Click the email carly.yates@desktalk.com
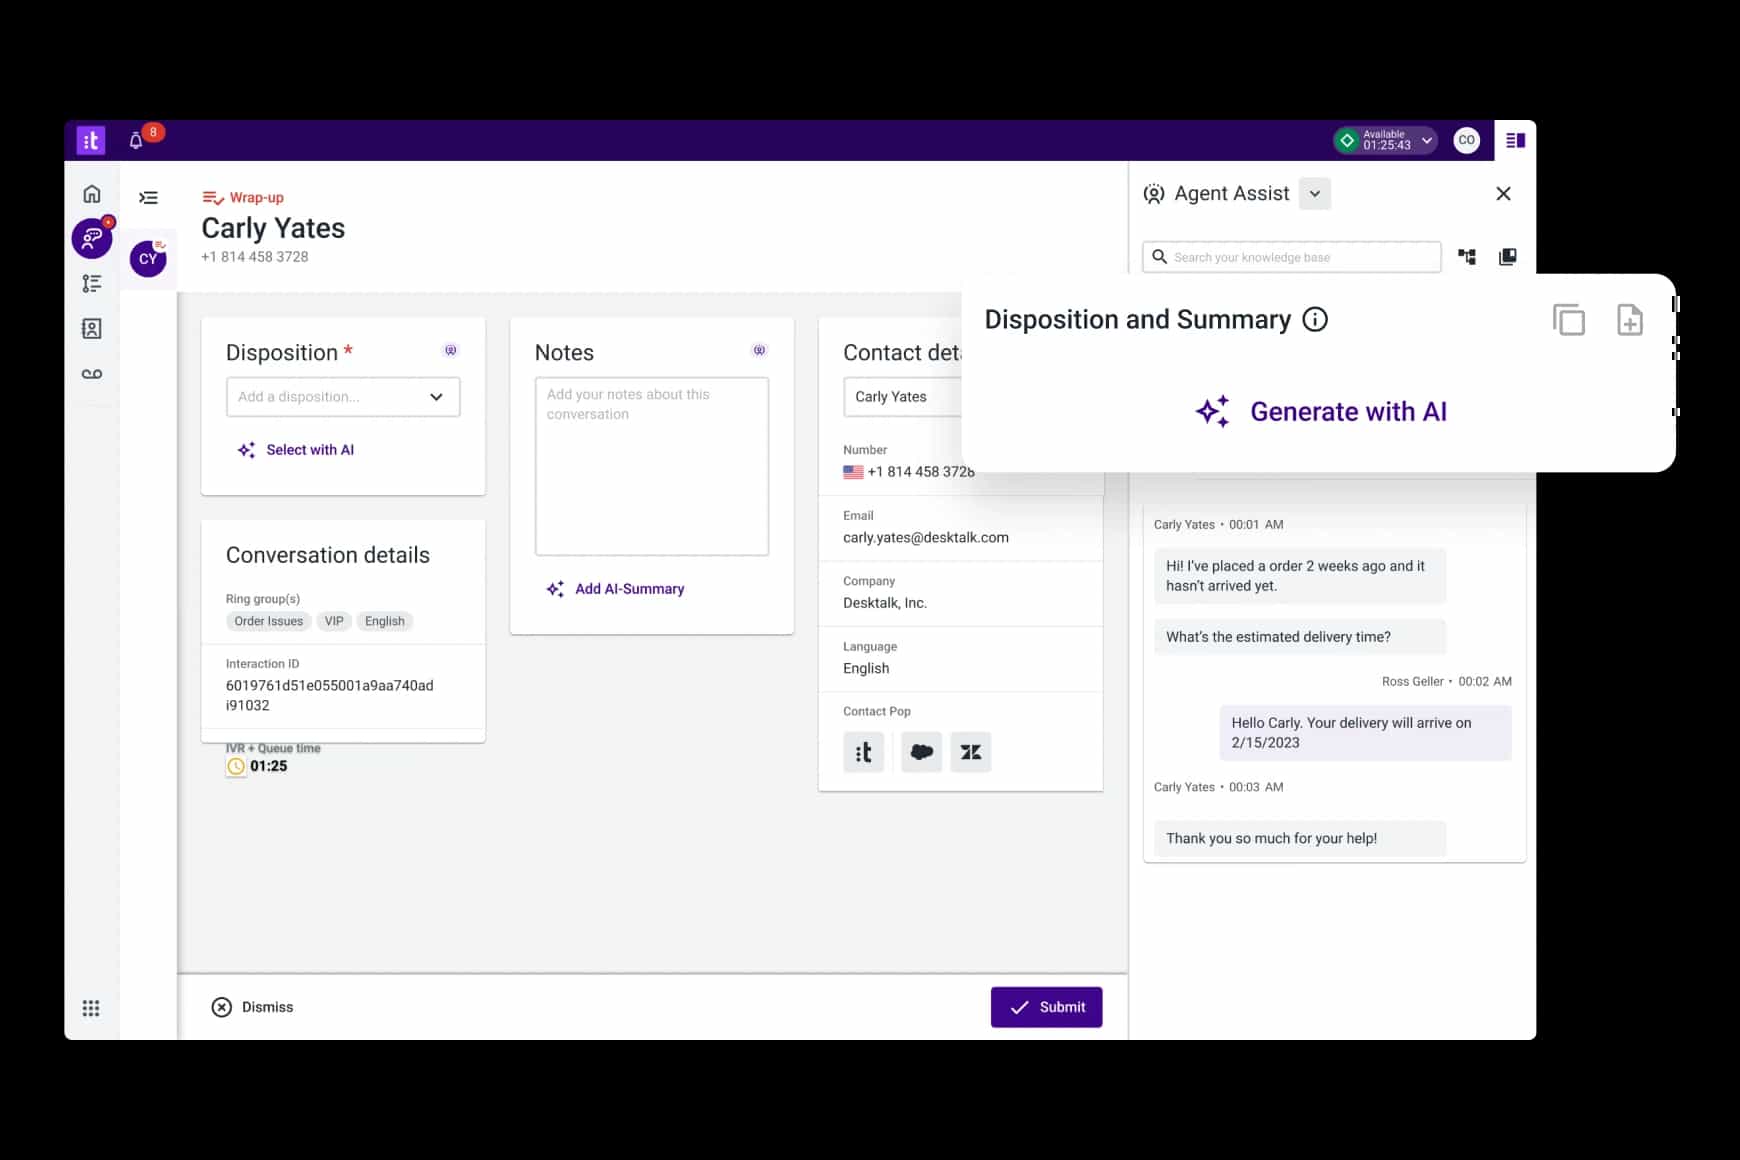1740x1160 pixels. (926, 538)
